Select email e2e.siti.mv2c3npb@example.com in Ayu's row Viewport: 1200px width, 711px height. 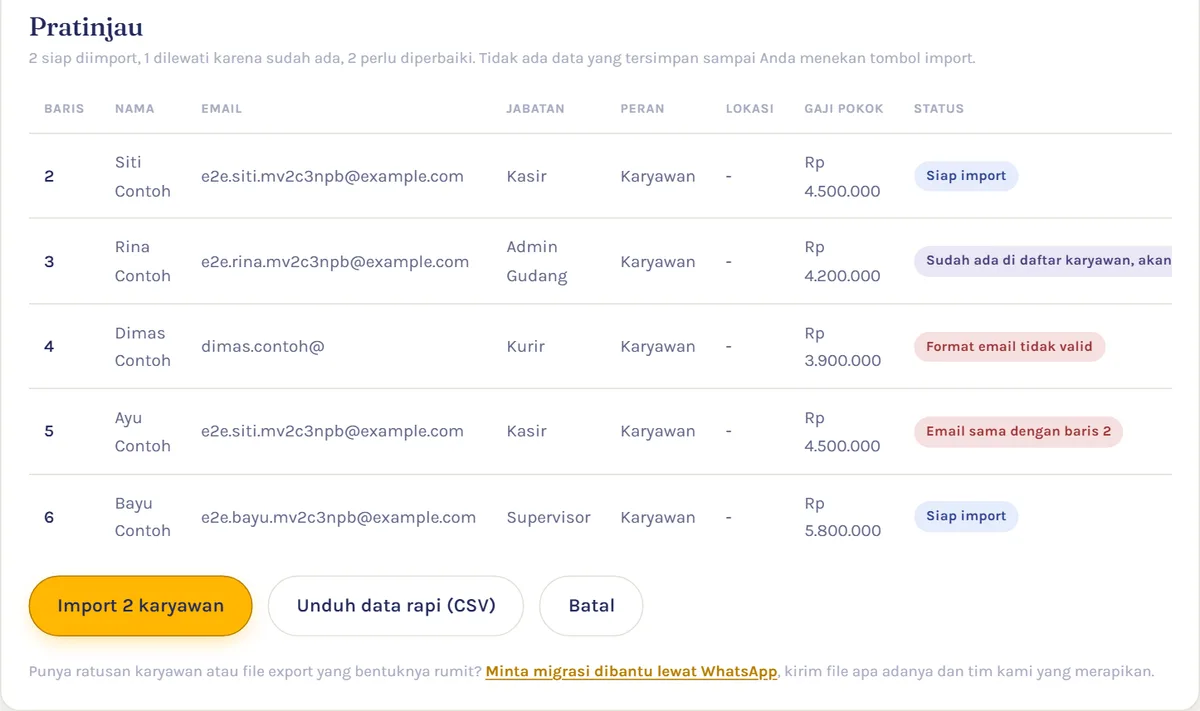(332, 432)
